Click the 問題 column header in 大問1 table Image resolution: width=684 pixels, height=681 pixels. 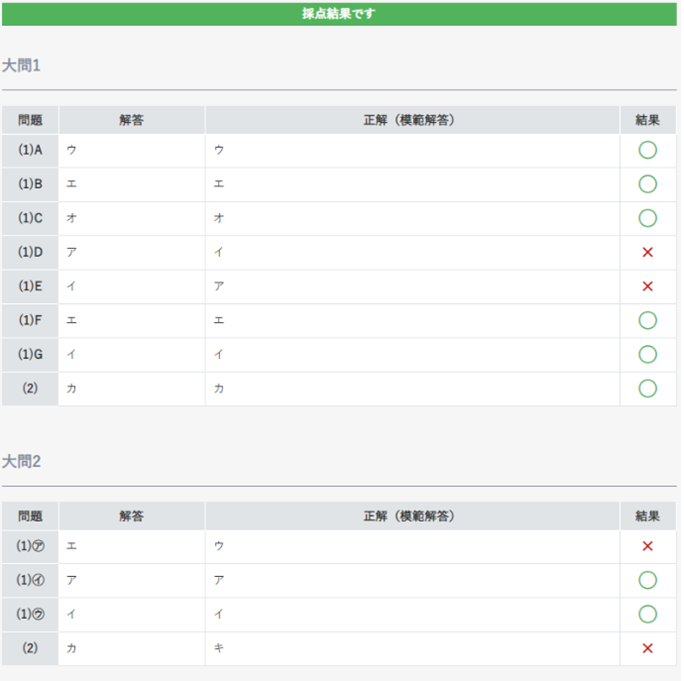click(30, 120)
